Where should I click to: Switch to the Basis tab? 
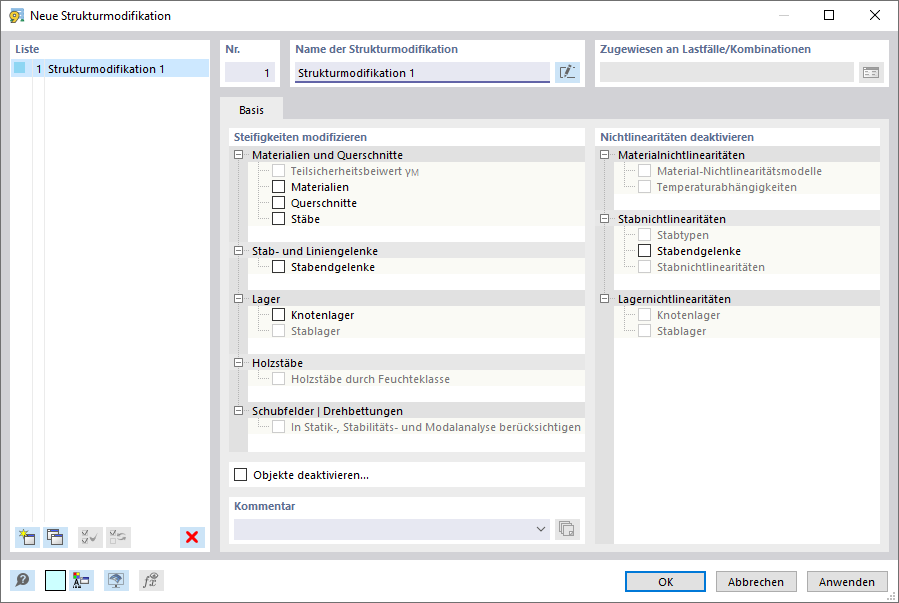[252, 109]
